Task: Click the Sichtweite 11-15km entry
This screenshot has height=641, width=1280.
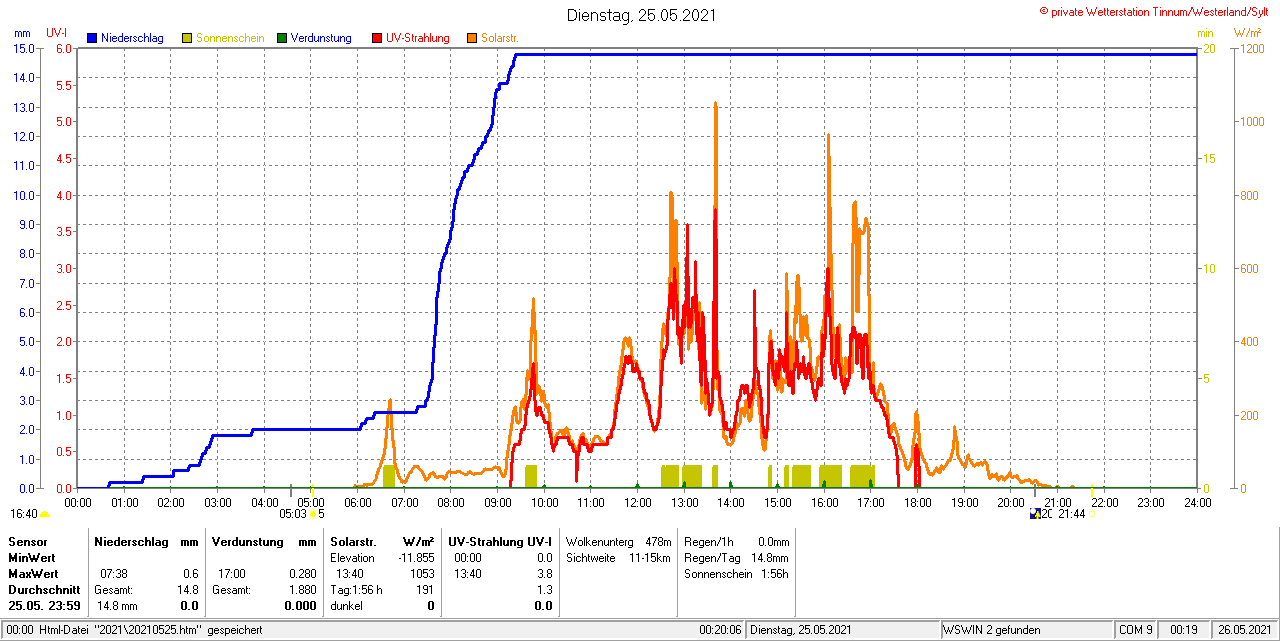Action: 618,557
